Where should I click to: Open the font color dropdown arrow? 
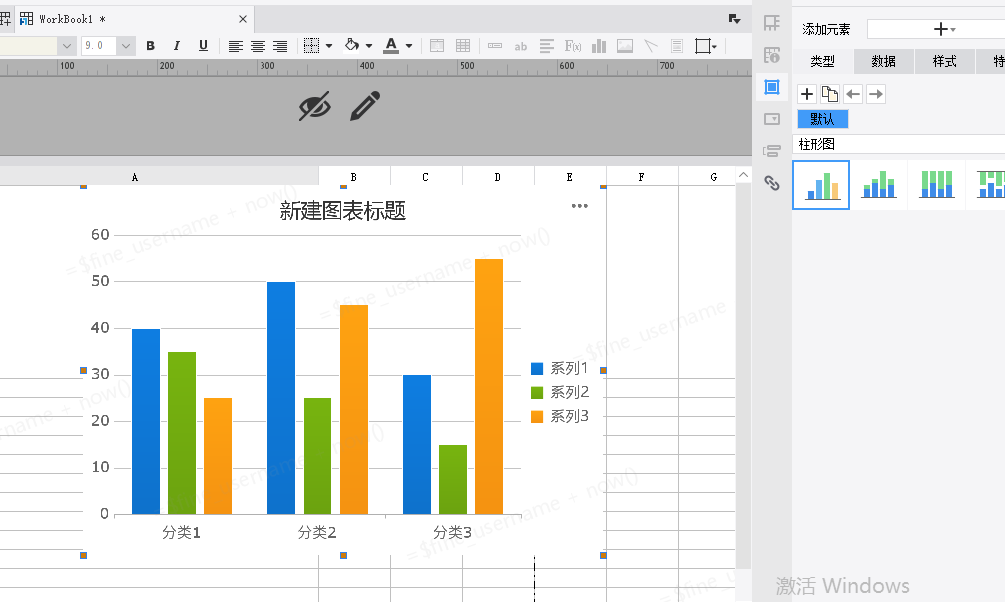click(409, 46)
